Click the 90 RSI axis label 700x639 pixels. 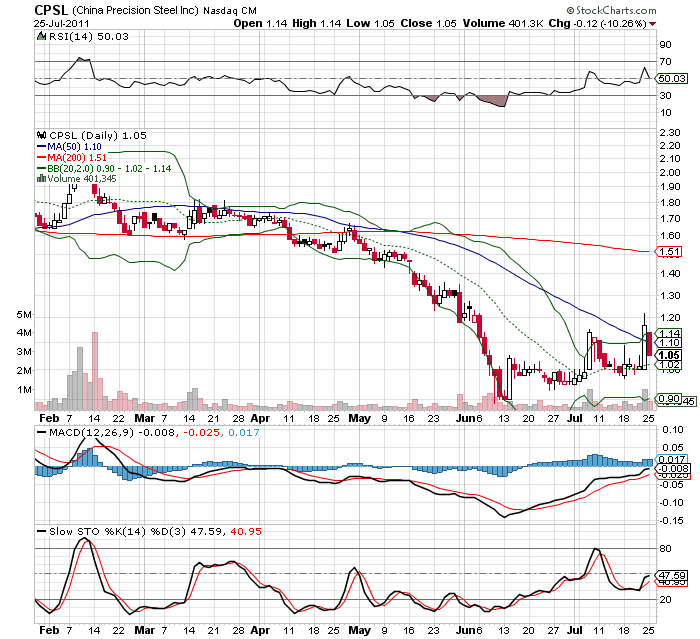point(666,44)
